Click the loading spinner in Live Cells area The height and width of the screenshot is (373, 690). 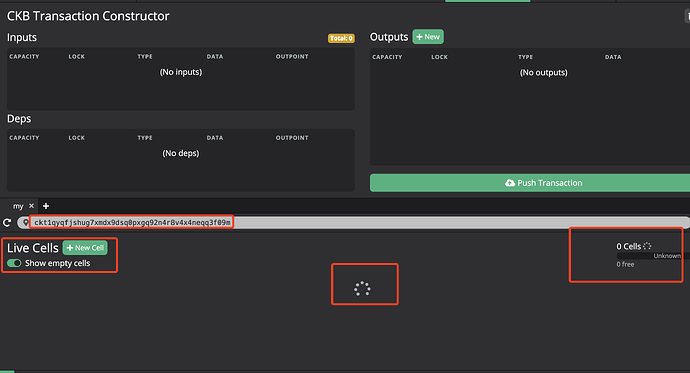point(362,289)
